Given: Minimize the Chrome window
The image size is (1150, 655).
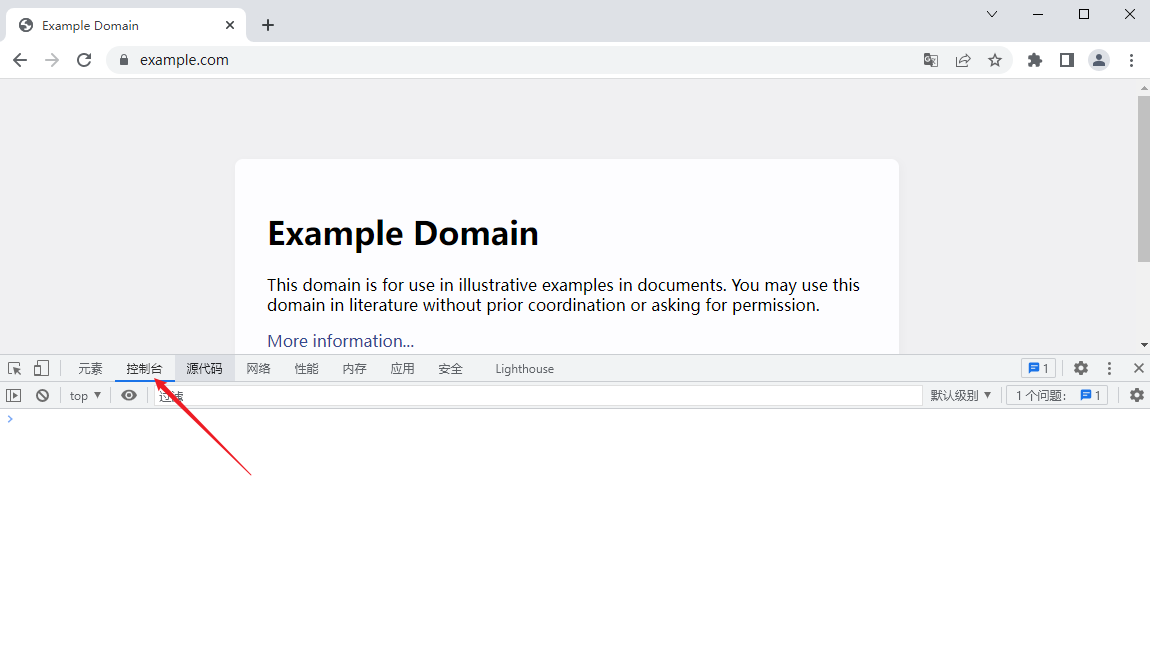Looking at the screenshot, I should coord(1038,14).
